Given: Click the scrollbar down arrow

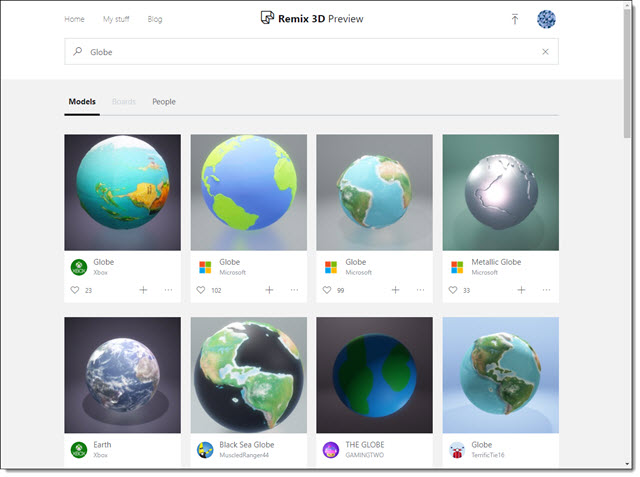Looking at the screenshot, I should 627,464.
